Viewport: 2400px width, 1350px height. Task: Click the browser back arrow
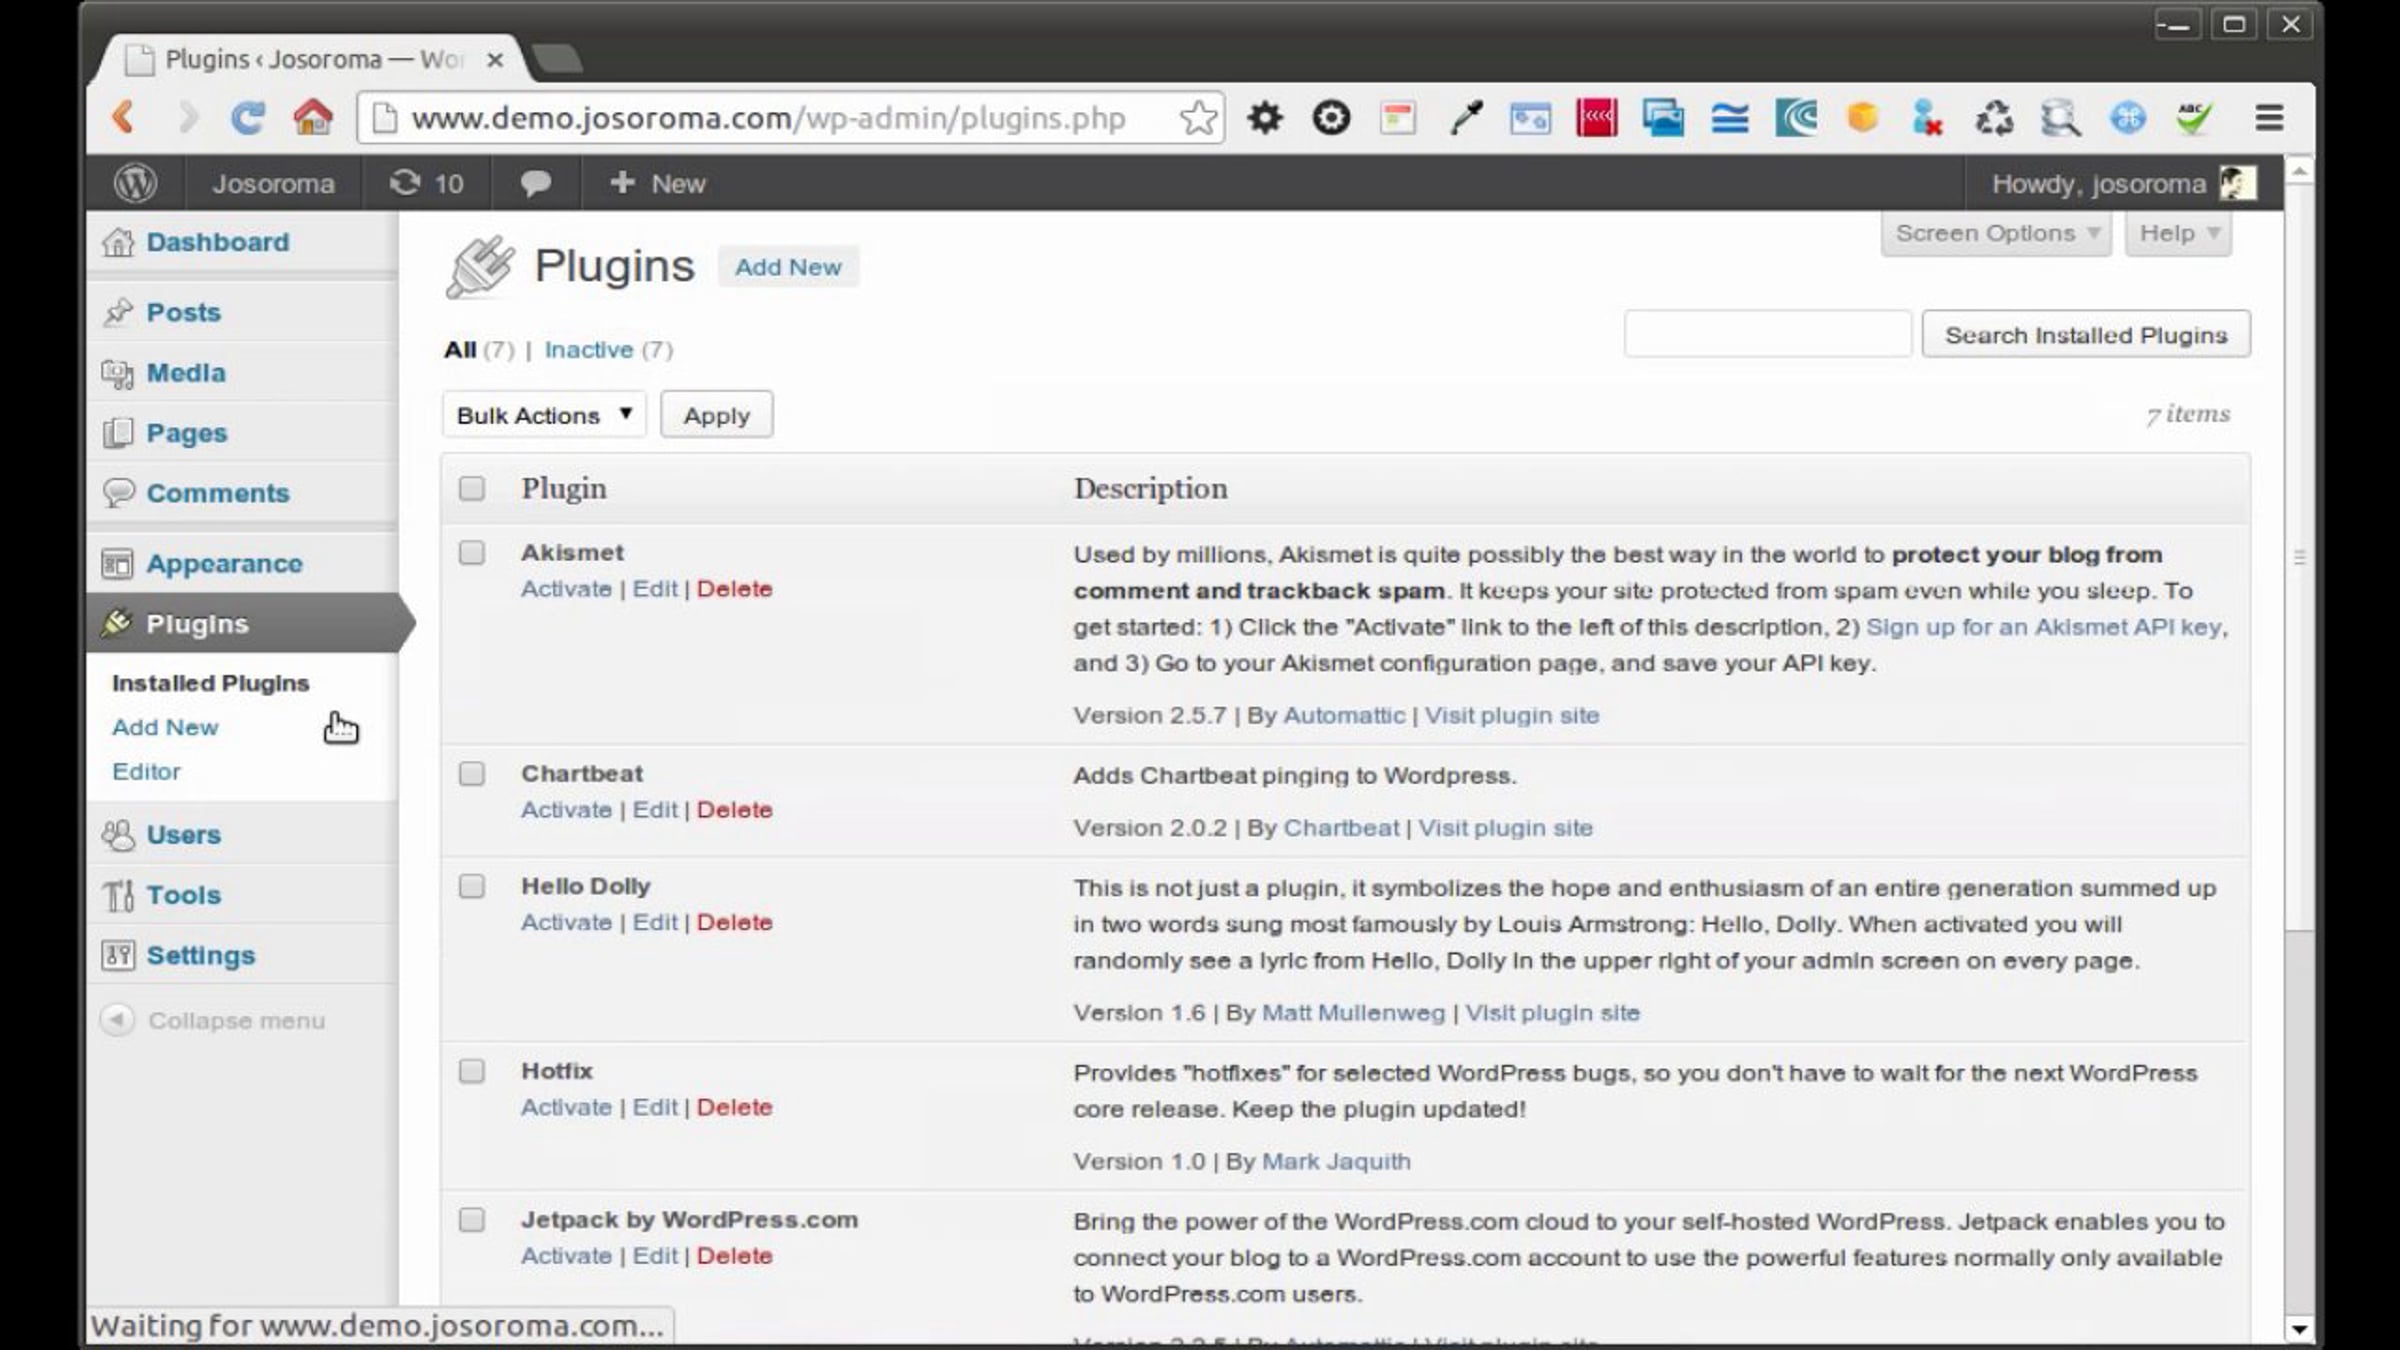point(123,118)
